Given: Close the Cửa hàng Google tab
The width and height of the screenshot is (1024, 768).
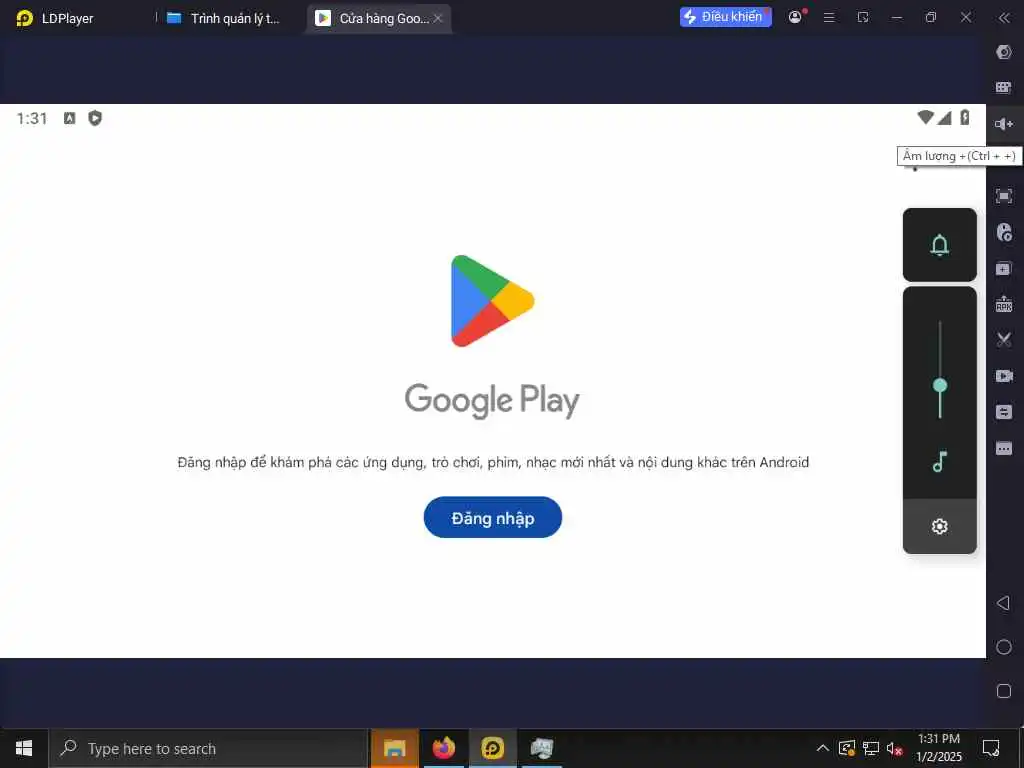Looking at the screenshot, I should 438,18.
